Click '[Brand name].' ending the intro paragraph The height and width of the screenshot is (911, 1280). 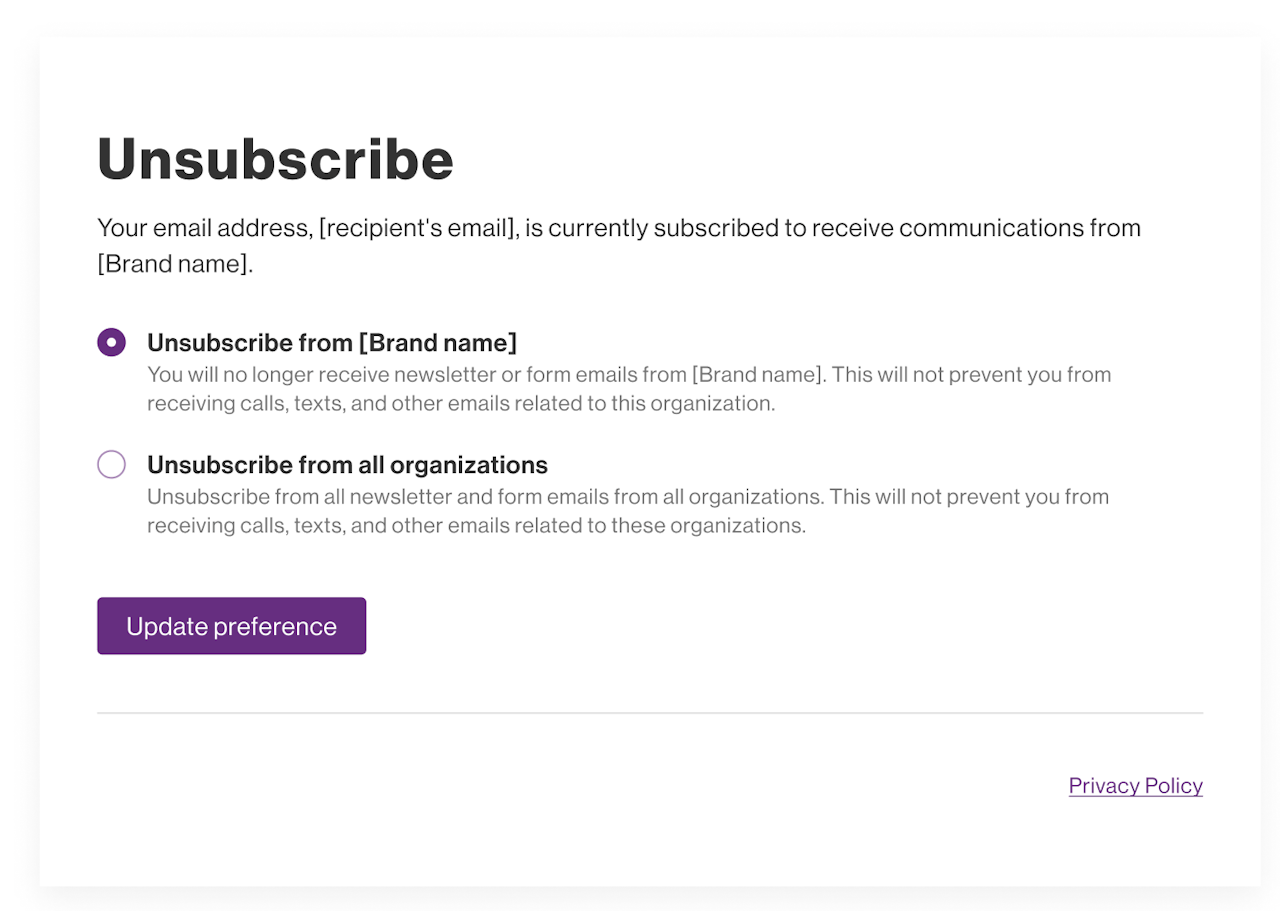click(174, 265)
